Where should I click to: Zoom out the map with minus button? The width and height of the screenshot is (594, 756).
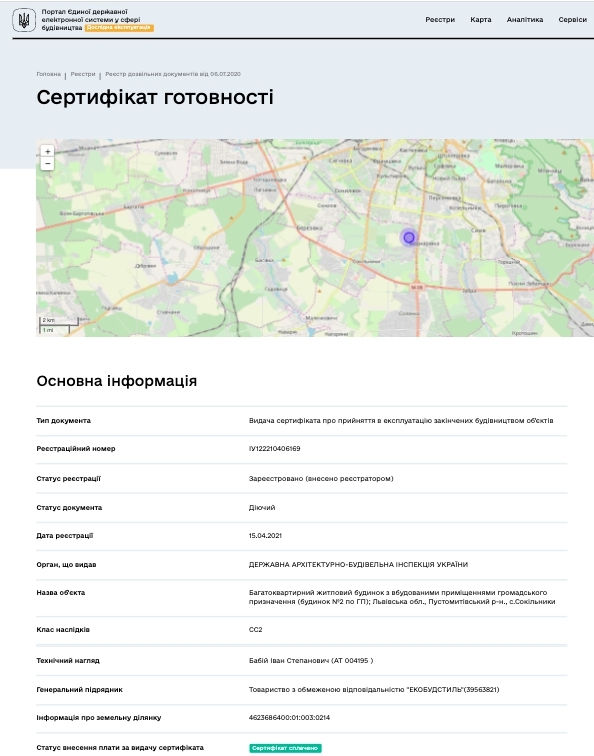pos(47,164)
